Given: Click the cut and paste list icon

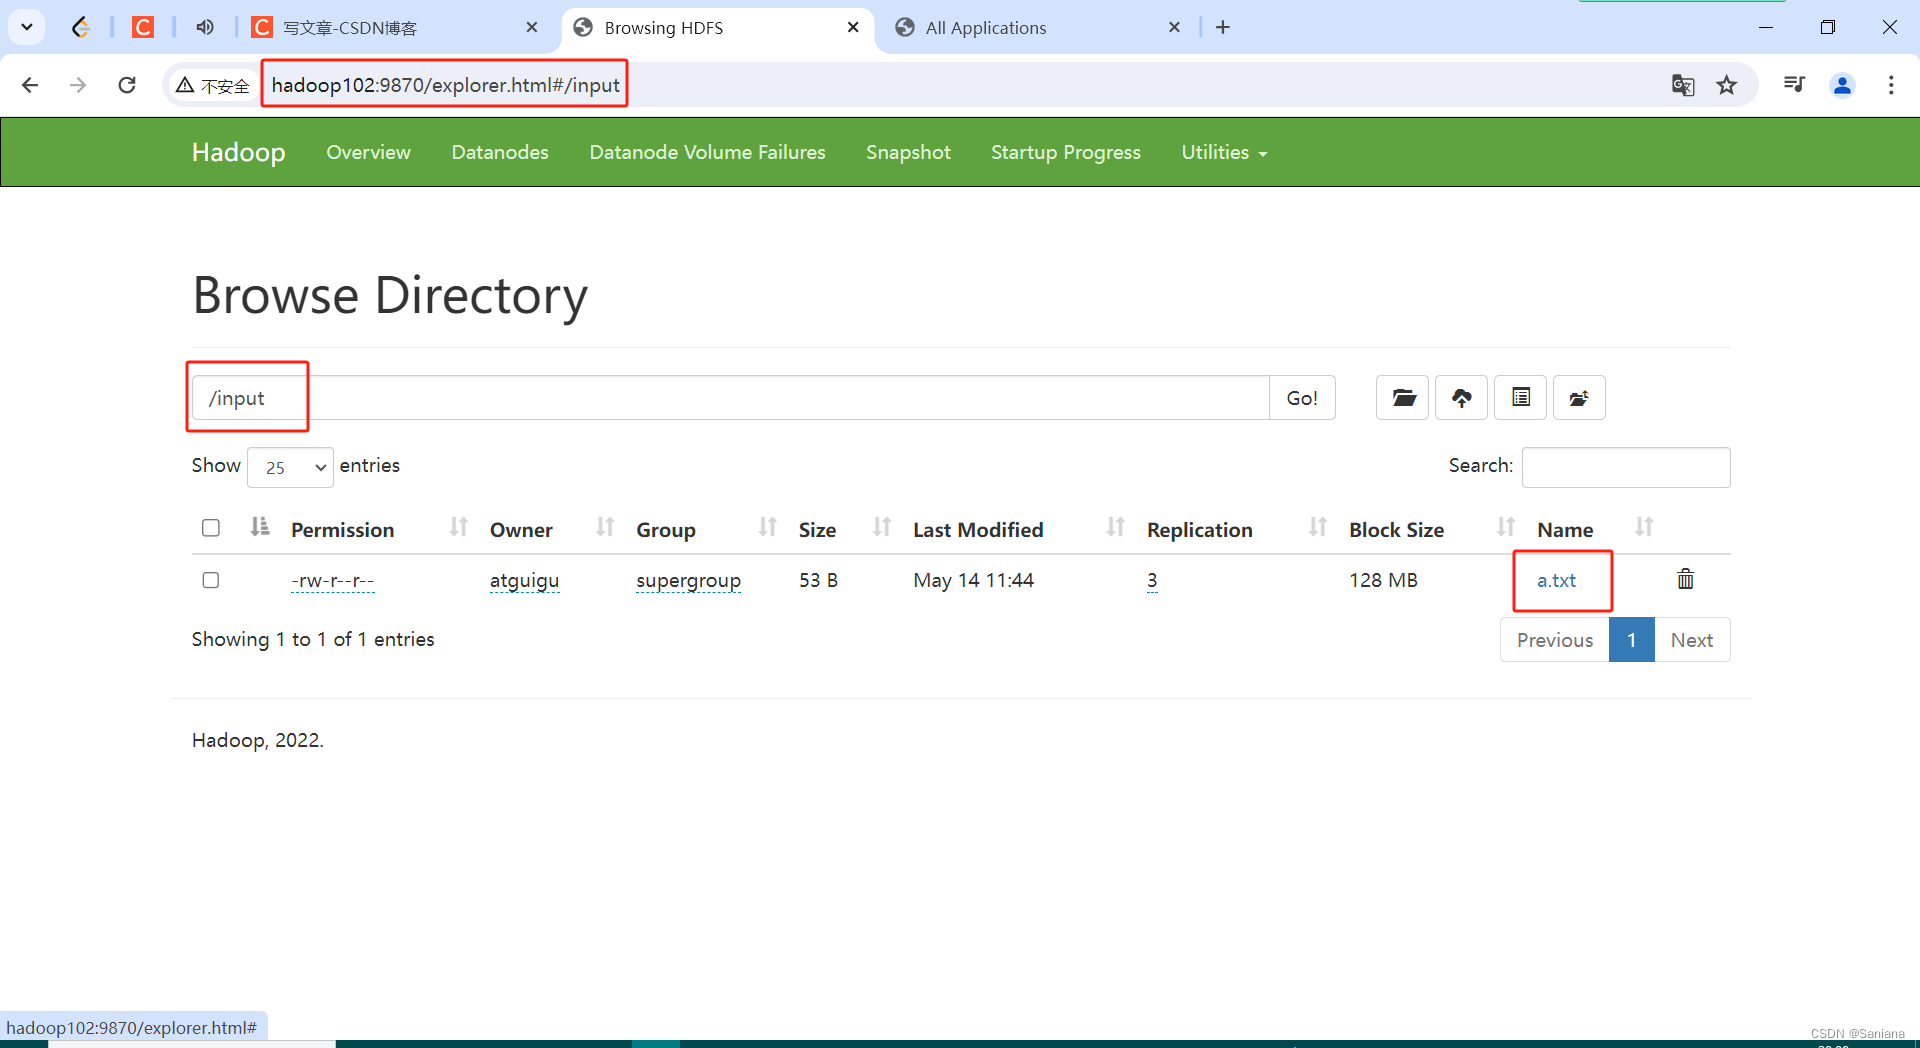Looking at the screenshot, I should pos(1520,398).
